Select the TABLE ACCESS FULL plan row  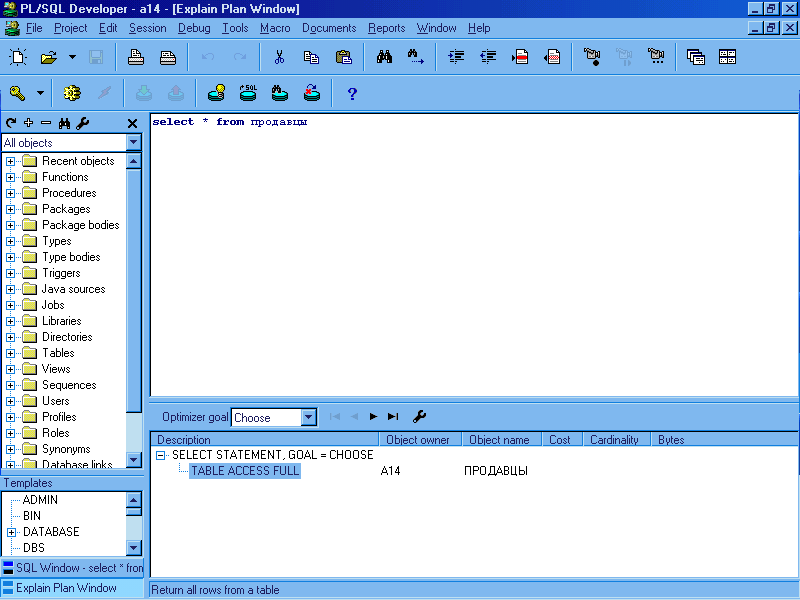coord(245,470)
